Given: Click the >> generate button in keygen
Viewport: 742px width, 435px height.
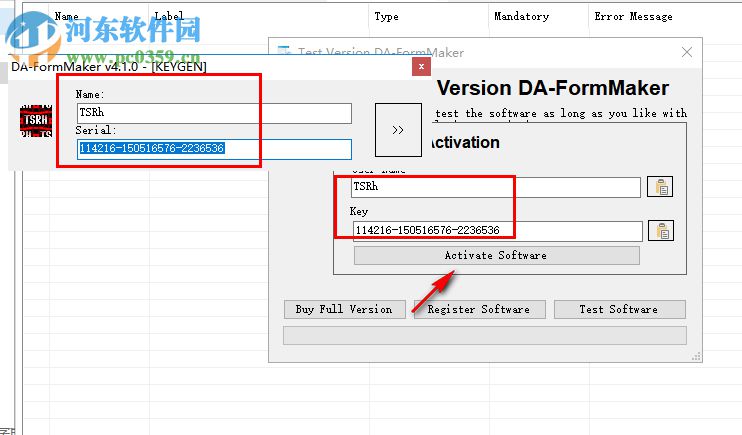Looking at the screenshot, I should tap(398, 130).
